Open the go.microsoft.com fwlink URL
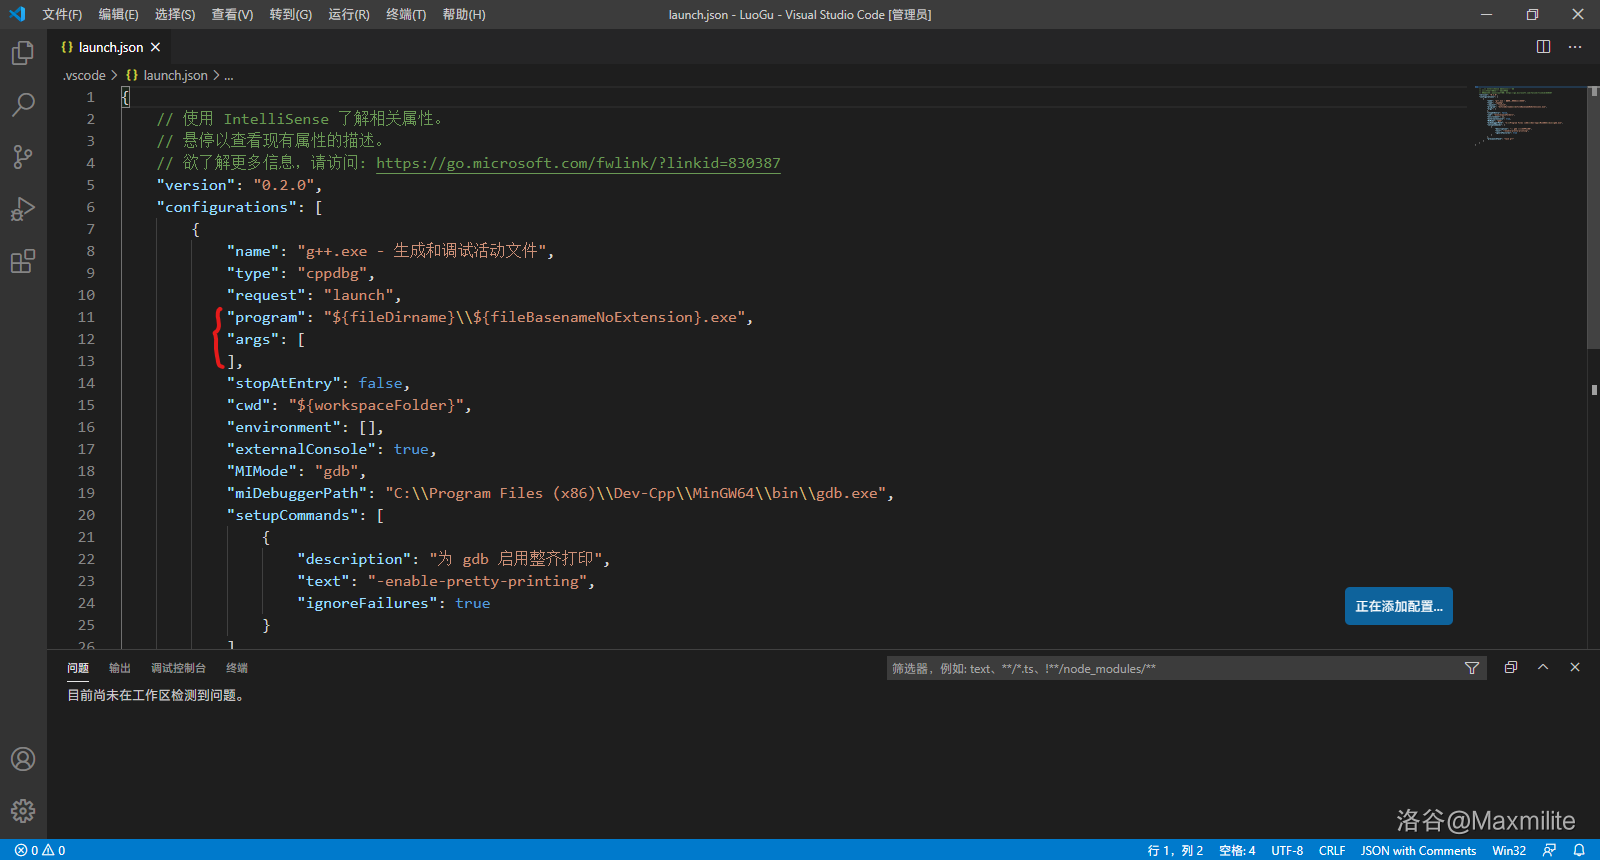The image size is (1600, 860). pyautogui.click(x=578, y=163)
